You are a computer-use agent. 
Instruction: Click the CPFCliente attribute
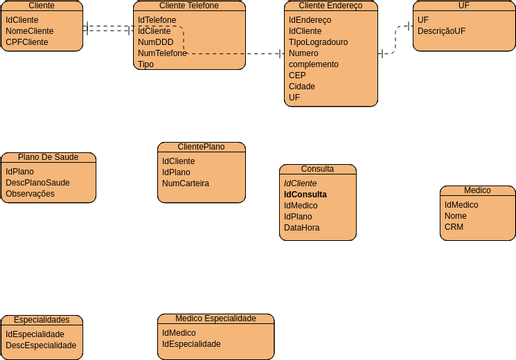27,42
